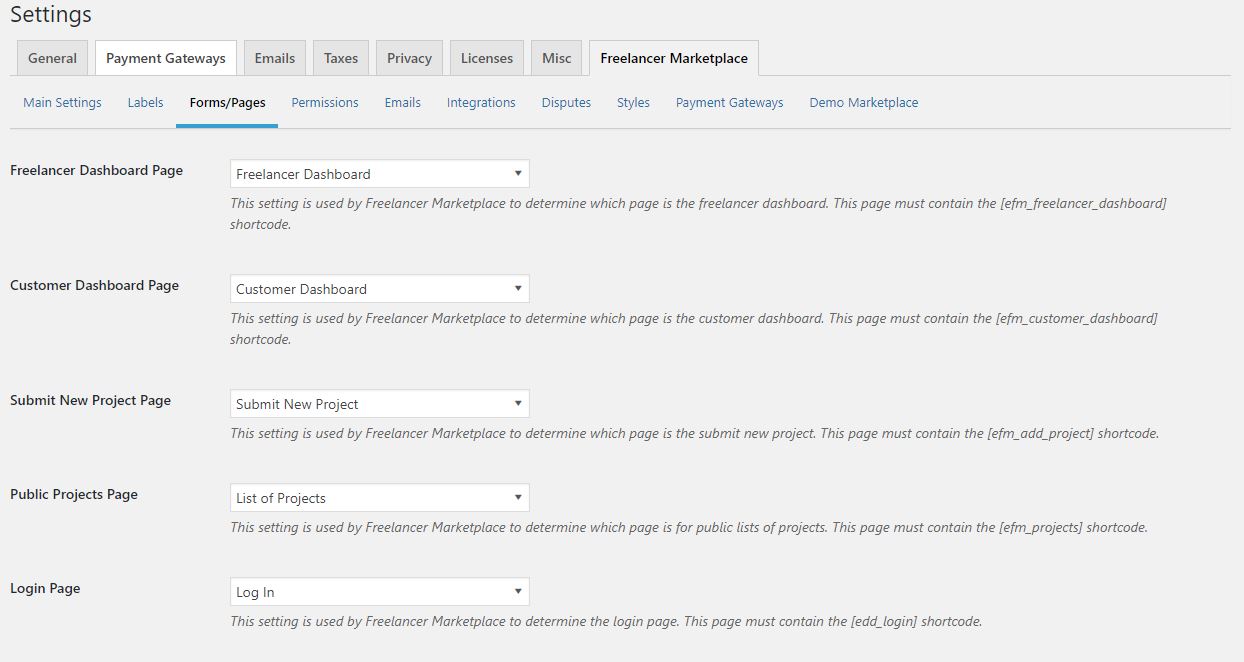Click the description mentioning the [edd_login] shortcode
The width and height of the screenshot is (1244, 662).
coord(606,621)
